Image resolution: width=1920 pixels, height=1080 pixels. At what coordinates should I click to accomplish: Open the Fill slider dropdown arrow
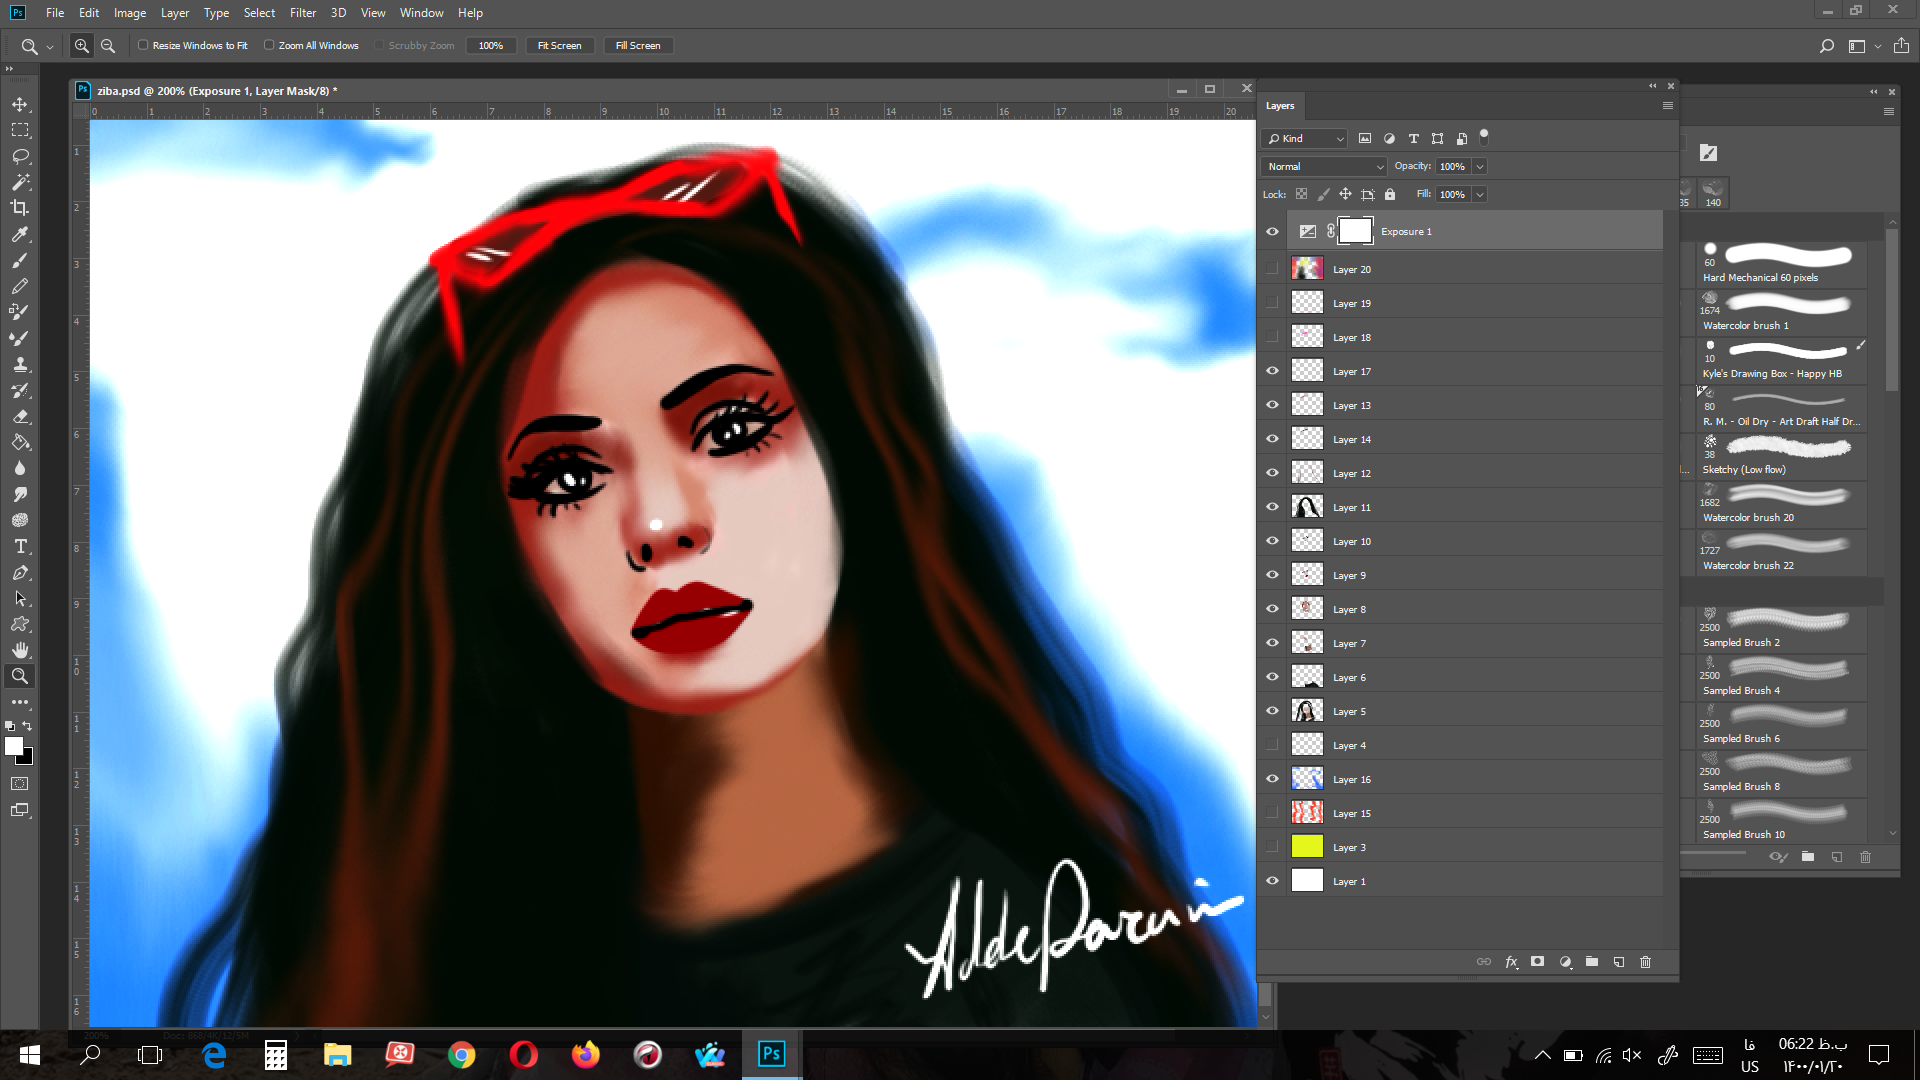pos(1480,194)
